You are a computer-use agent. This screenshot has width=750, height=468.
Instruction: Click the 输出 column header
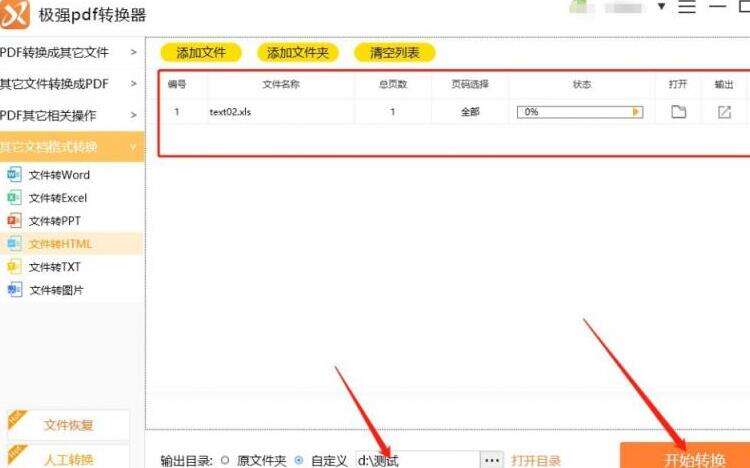(724, 84)
